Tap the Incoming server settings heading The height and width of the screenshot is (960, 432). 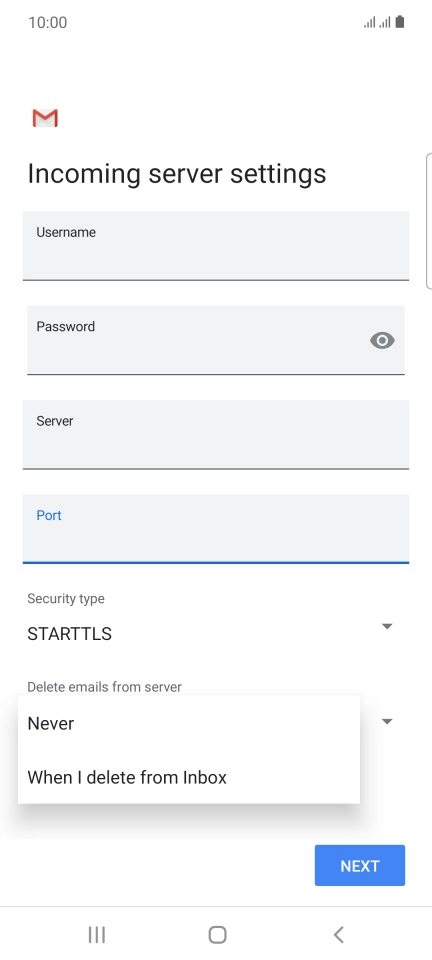point(177,174)
